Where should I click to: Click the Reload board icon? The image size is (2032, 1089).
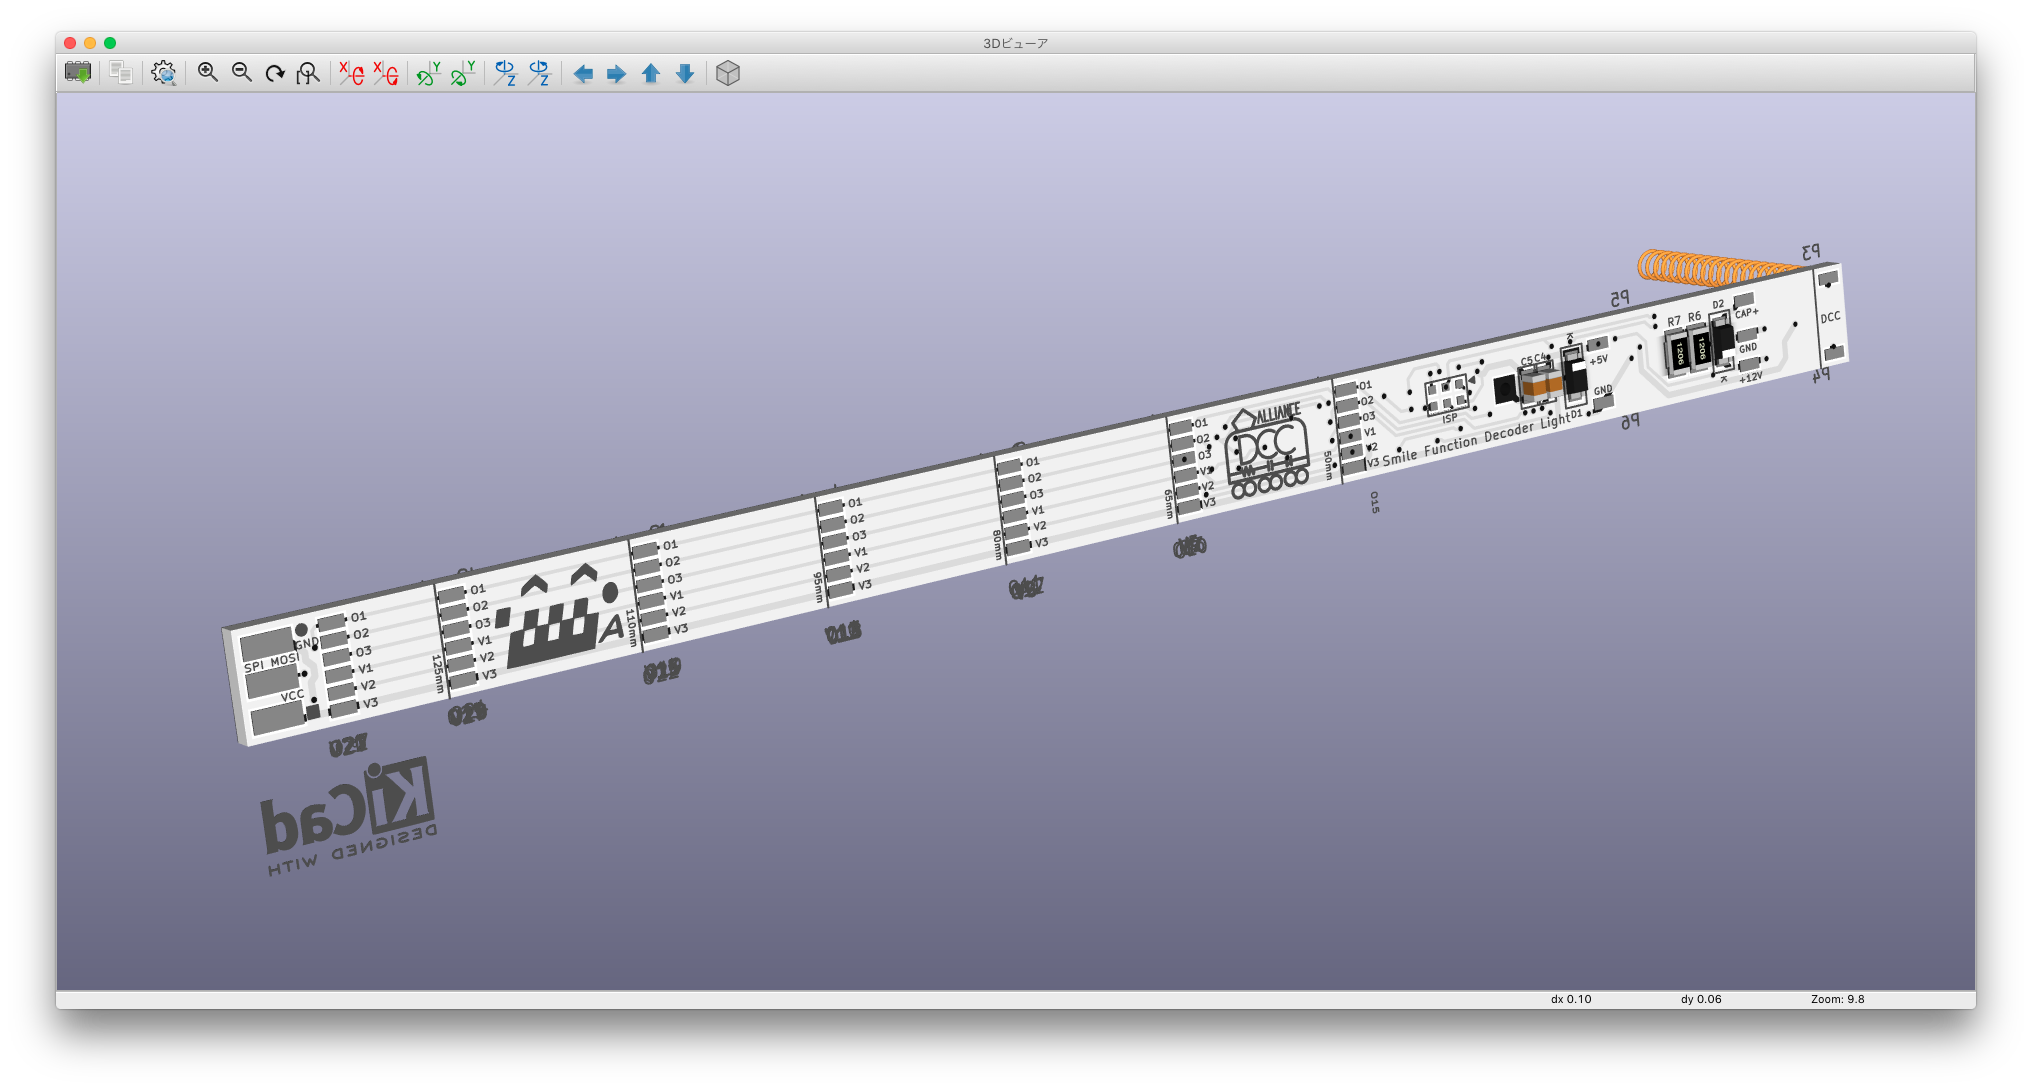pos(78,73)
